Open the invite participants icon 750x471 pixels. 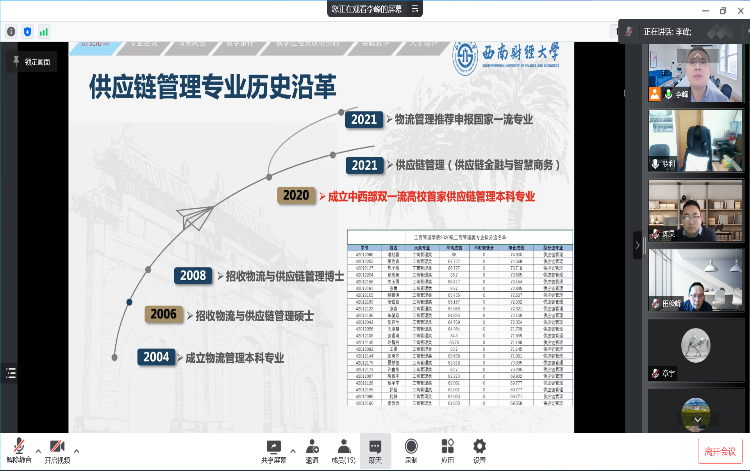[x=312, y=448]
